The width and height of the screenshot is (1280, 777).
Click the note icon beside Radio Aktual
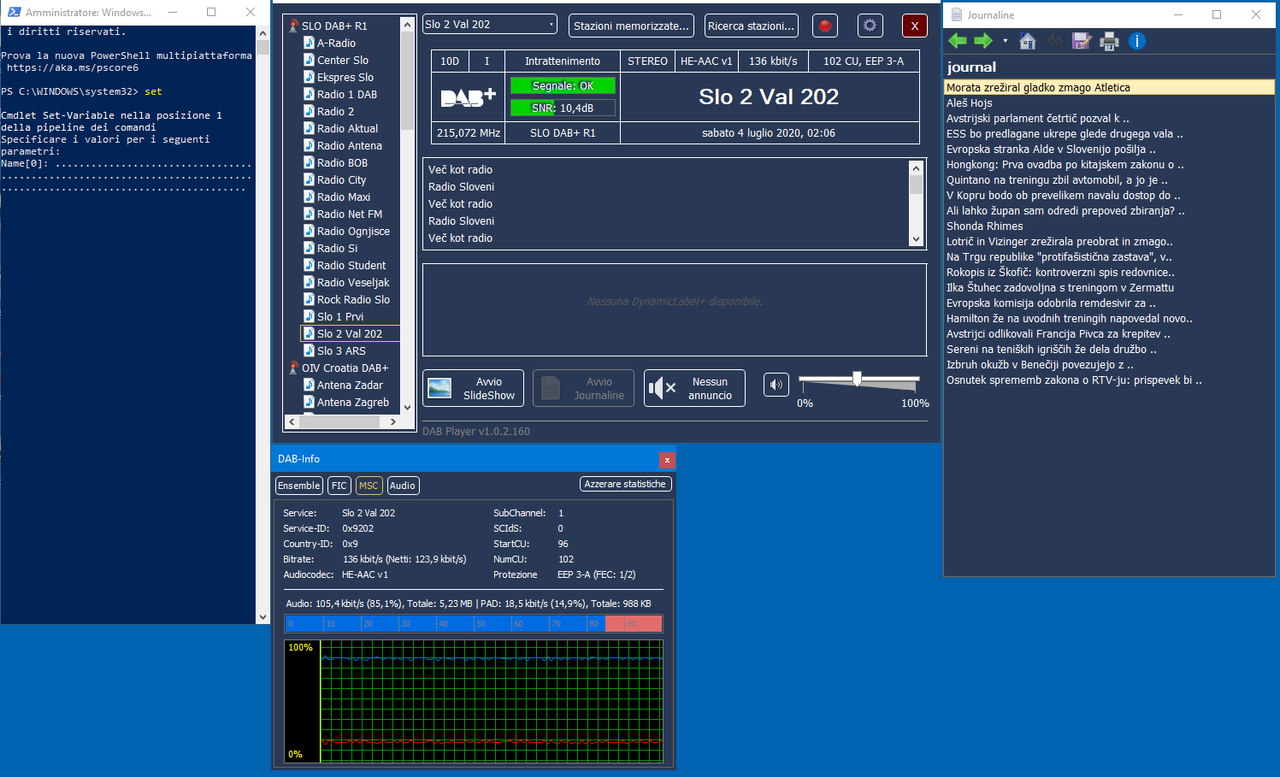pyautogui.click(x=309, y=128)
